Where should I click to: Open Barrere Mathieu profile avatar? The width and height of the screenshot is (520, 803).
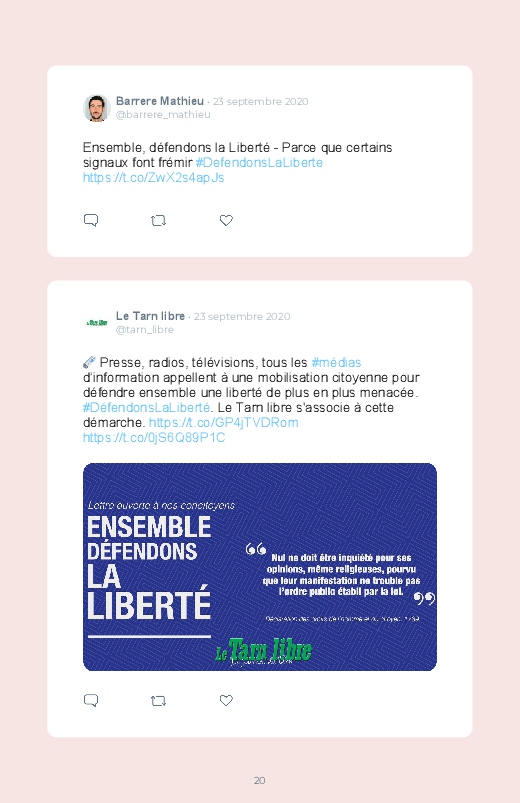pyautogui.click(x=97, y=108)
